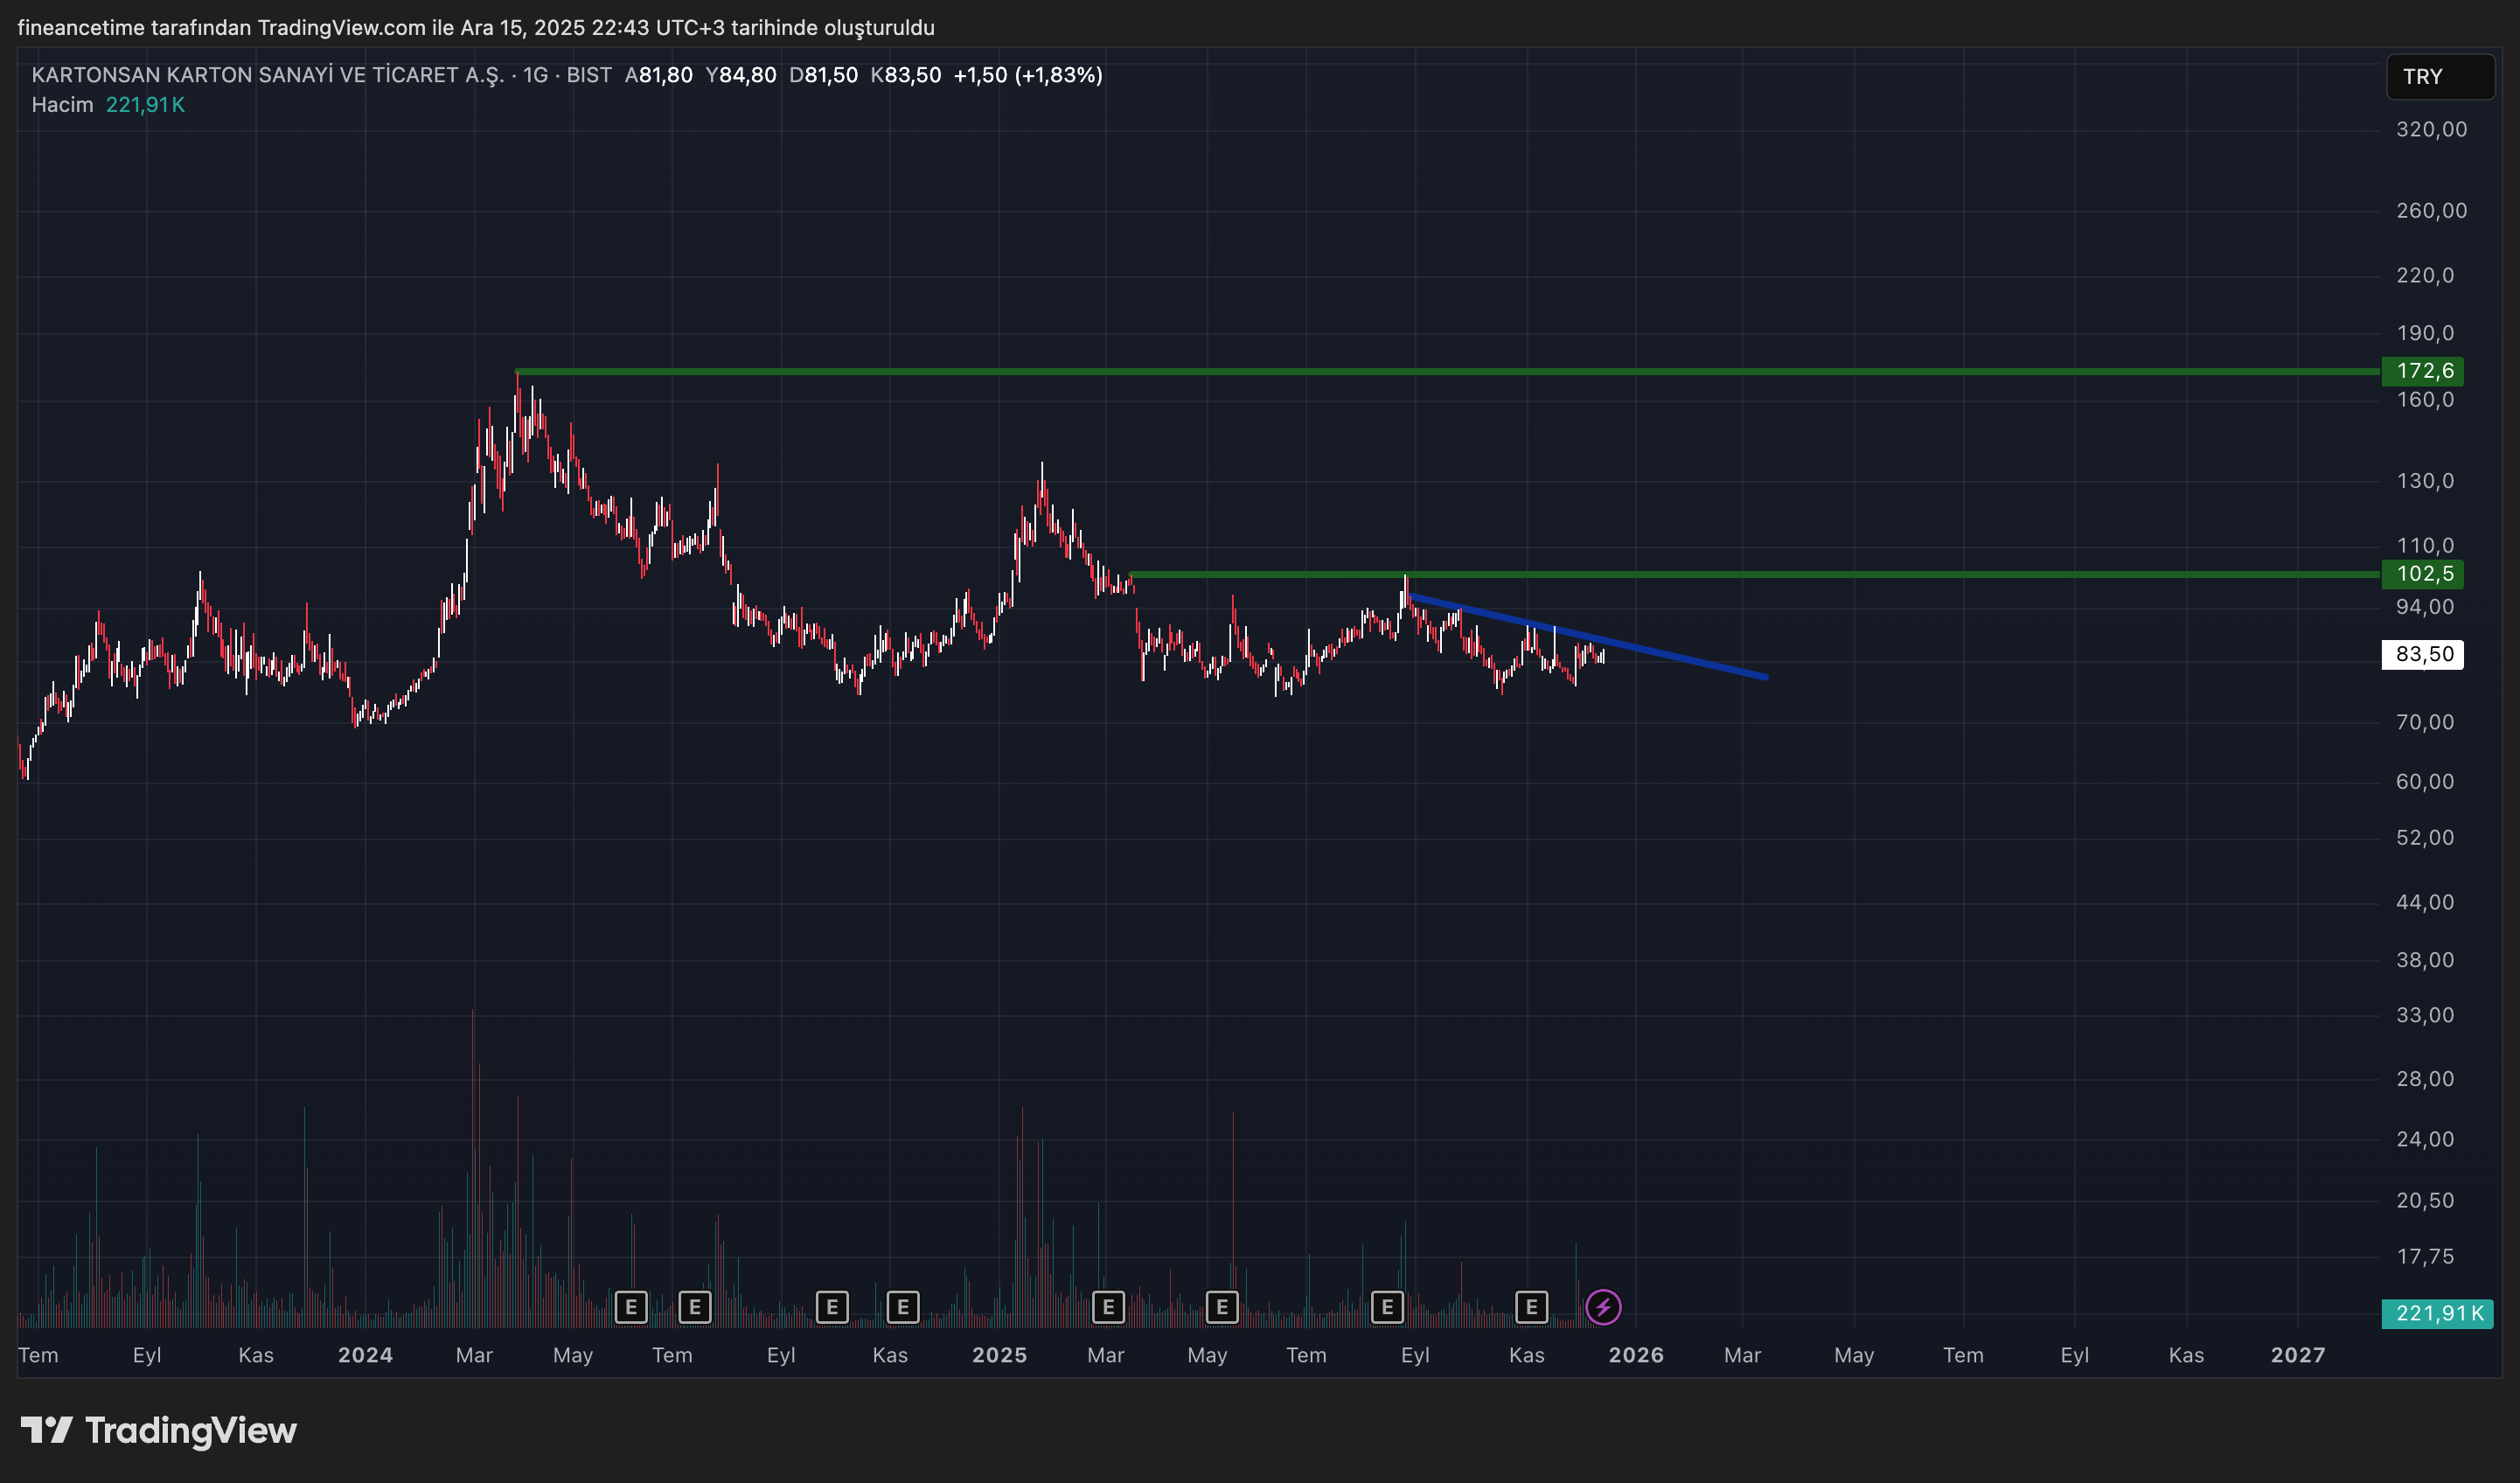
Task: Click earnings E marker right of Eyl 2024
Action: 832,1307
